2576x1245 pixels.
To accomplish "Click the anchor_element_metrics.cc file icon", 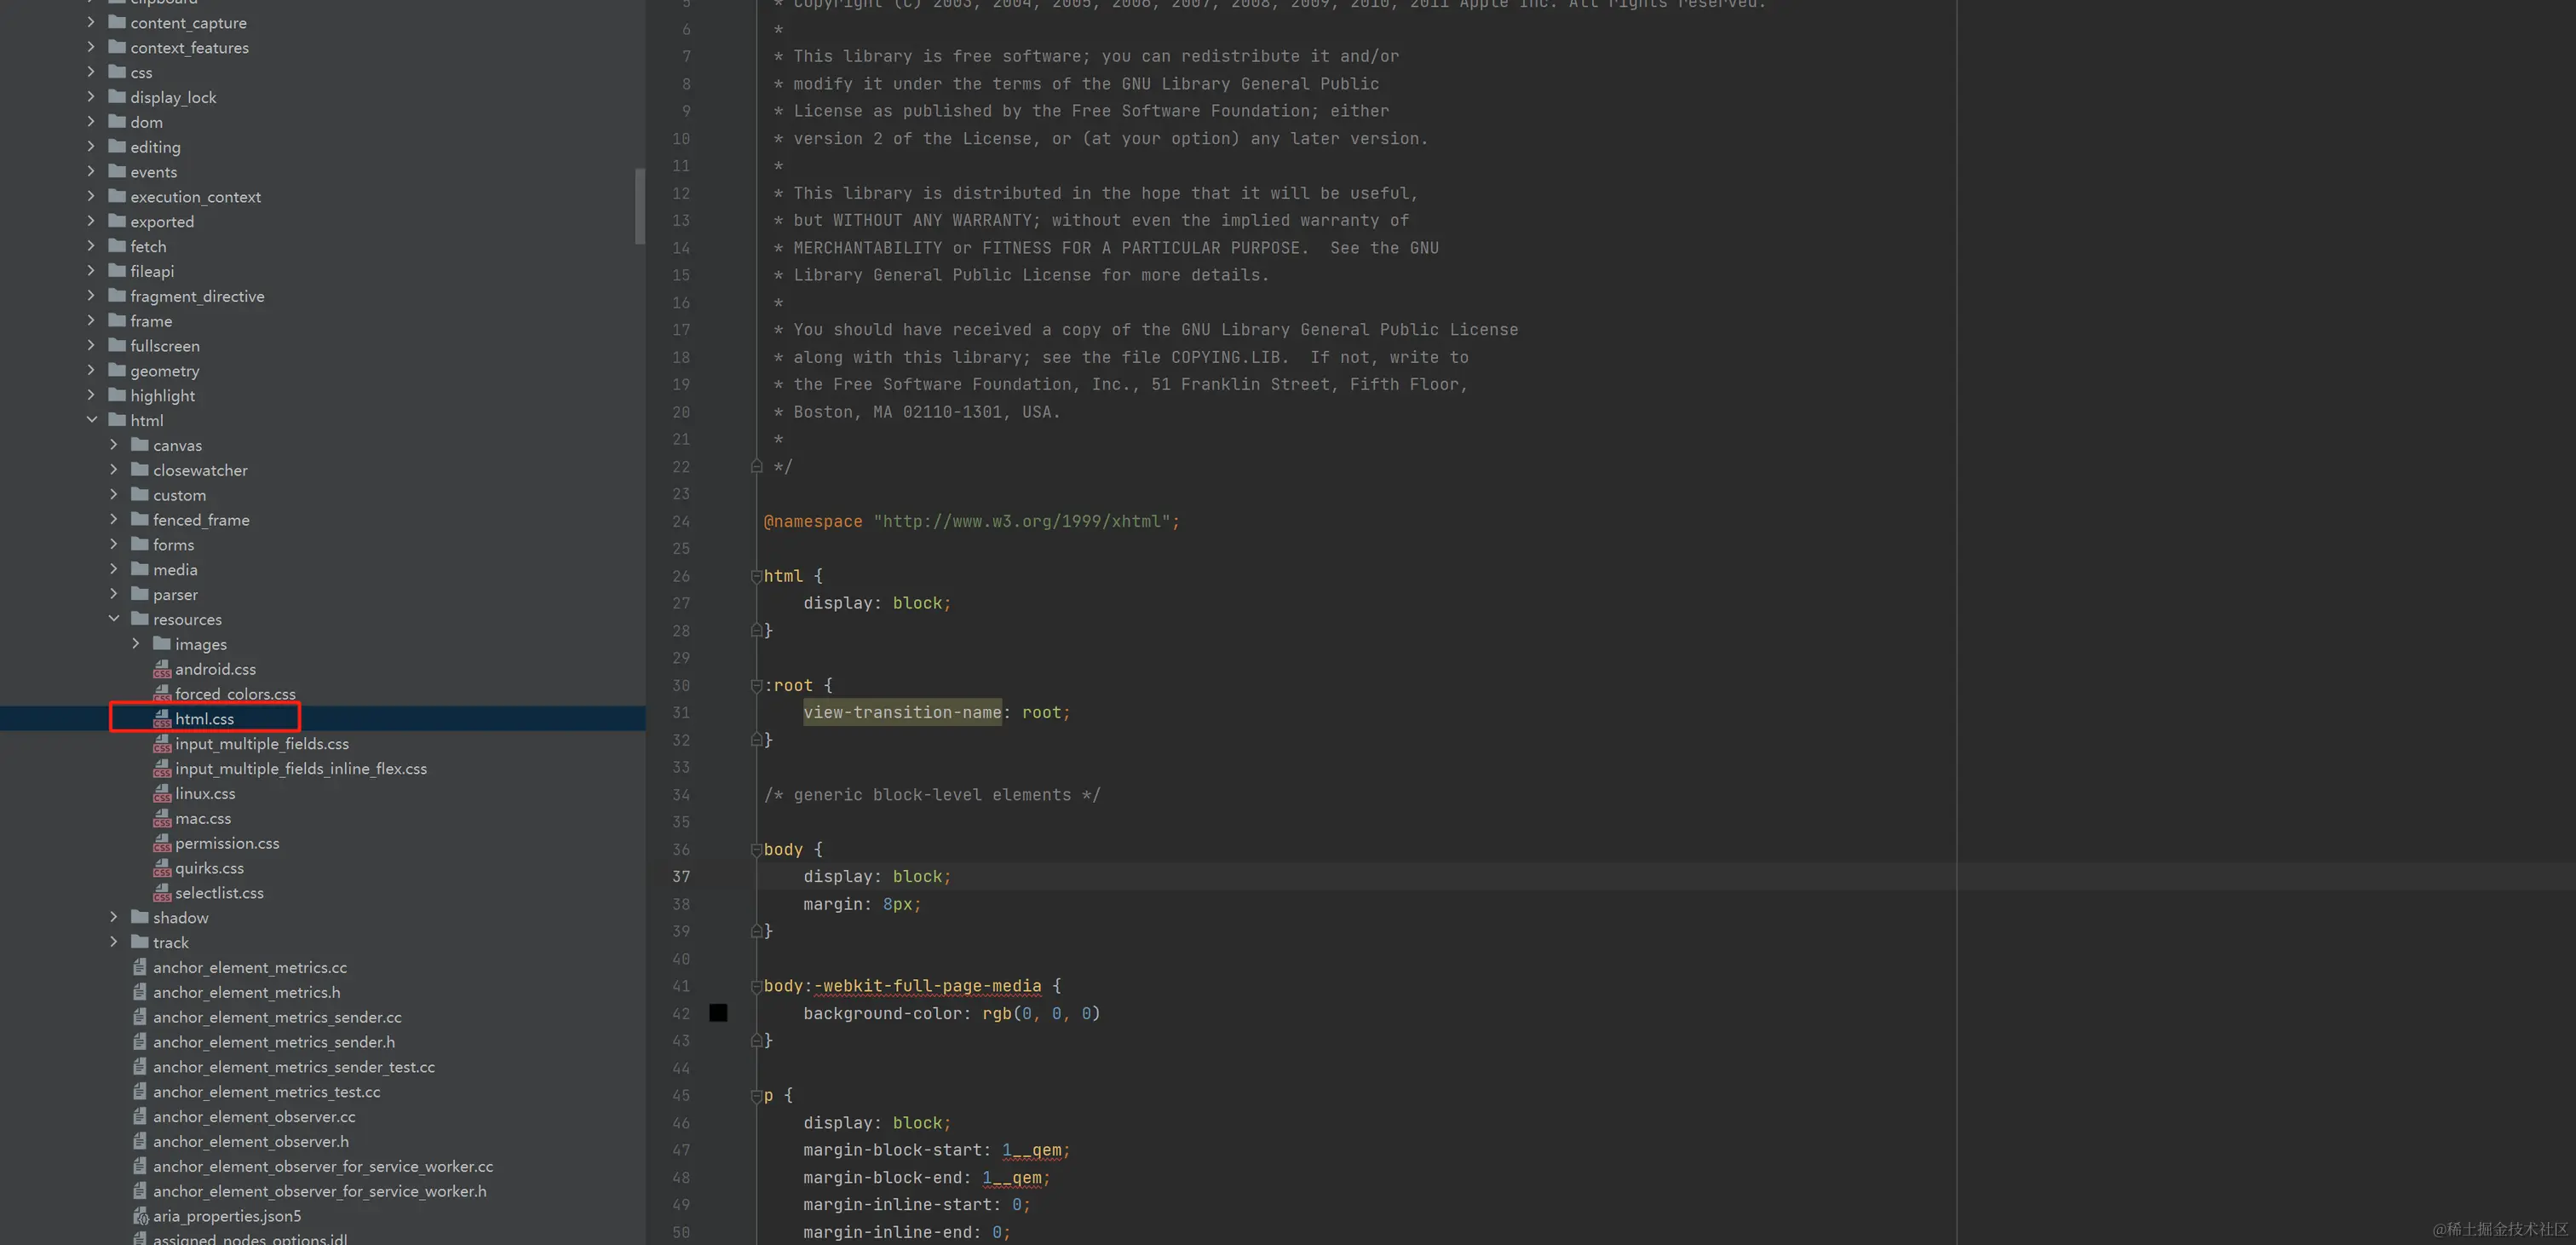I will coord(141,967).
